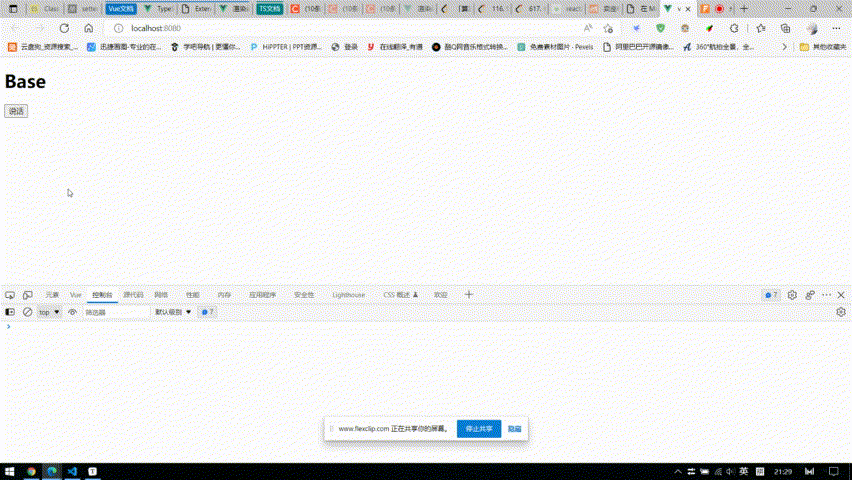Show more bookmarks bar items chevron
The width and height of the screenshot is (852, 480).
tap(784, 47)
